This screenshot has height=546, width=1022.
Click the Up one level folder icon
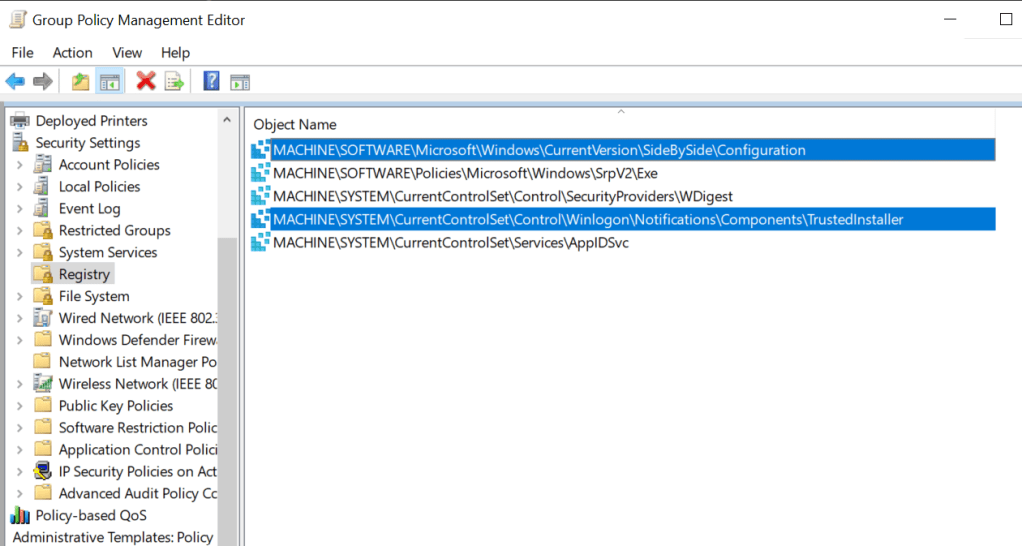point(80,82)
